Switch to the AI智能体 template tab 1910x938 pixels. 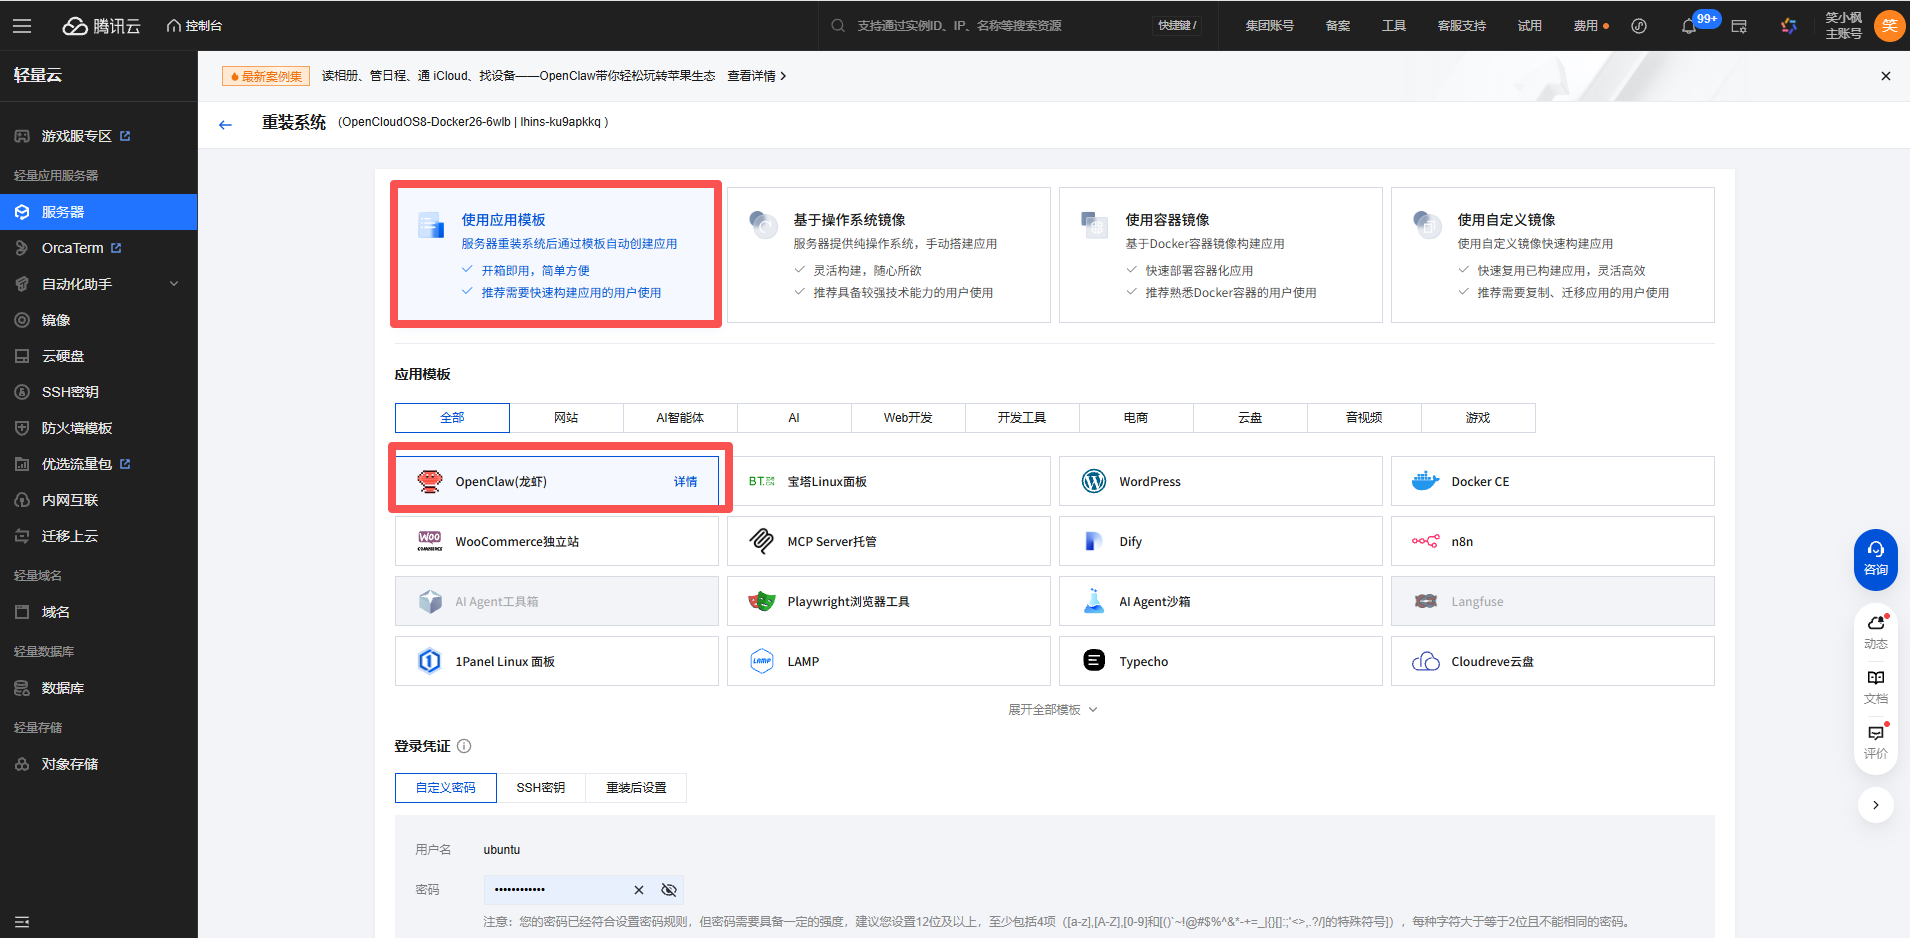pyautogui.click(x=680, y=418)
